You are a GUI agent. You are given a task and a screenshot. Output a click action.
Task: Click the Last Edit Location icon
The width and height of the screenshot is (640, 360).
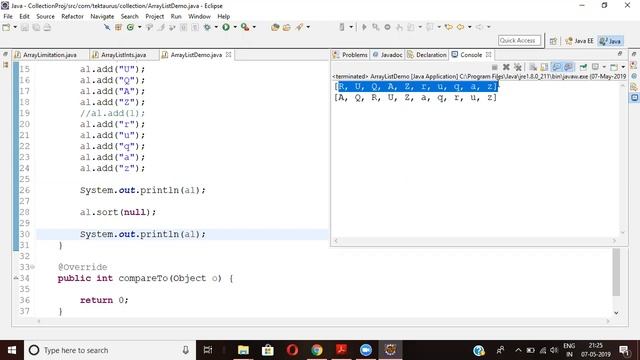pyautogui.click(x=449, y=27)
